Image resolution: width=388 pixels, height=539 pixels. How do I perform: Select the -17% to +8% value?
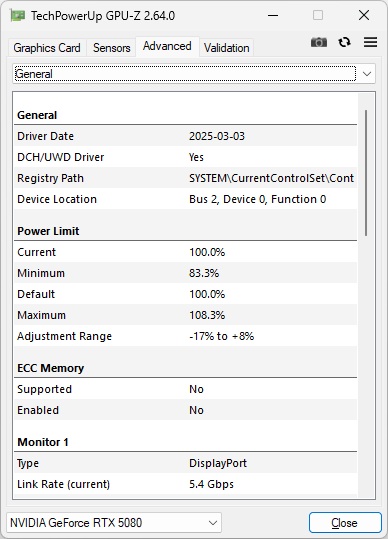point(222,336)
